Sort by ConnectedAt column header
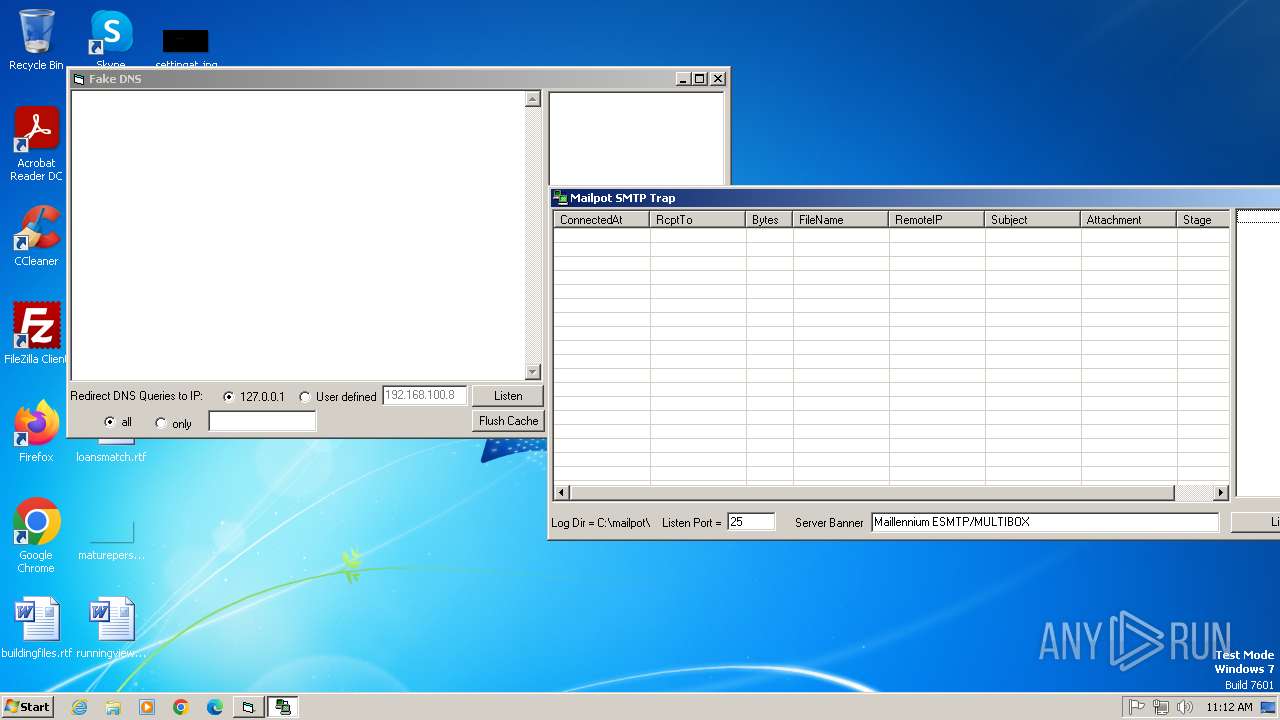The image size is (1280, 720). (x=602, y=220)
